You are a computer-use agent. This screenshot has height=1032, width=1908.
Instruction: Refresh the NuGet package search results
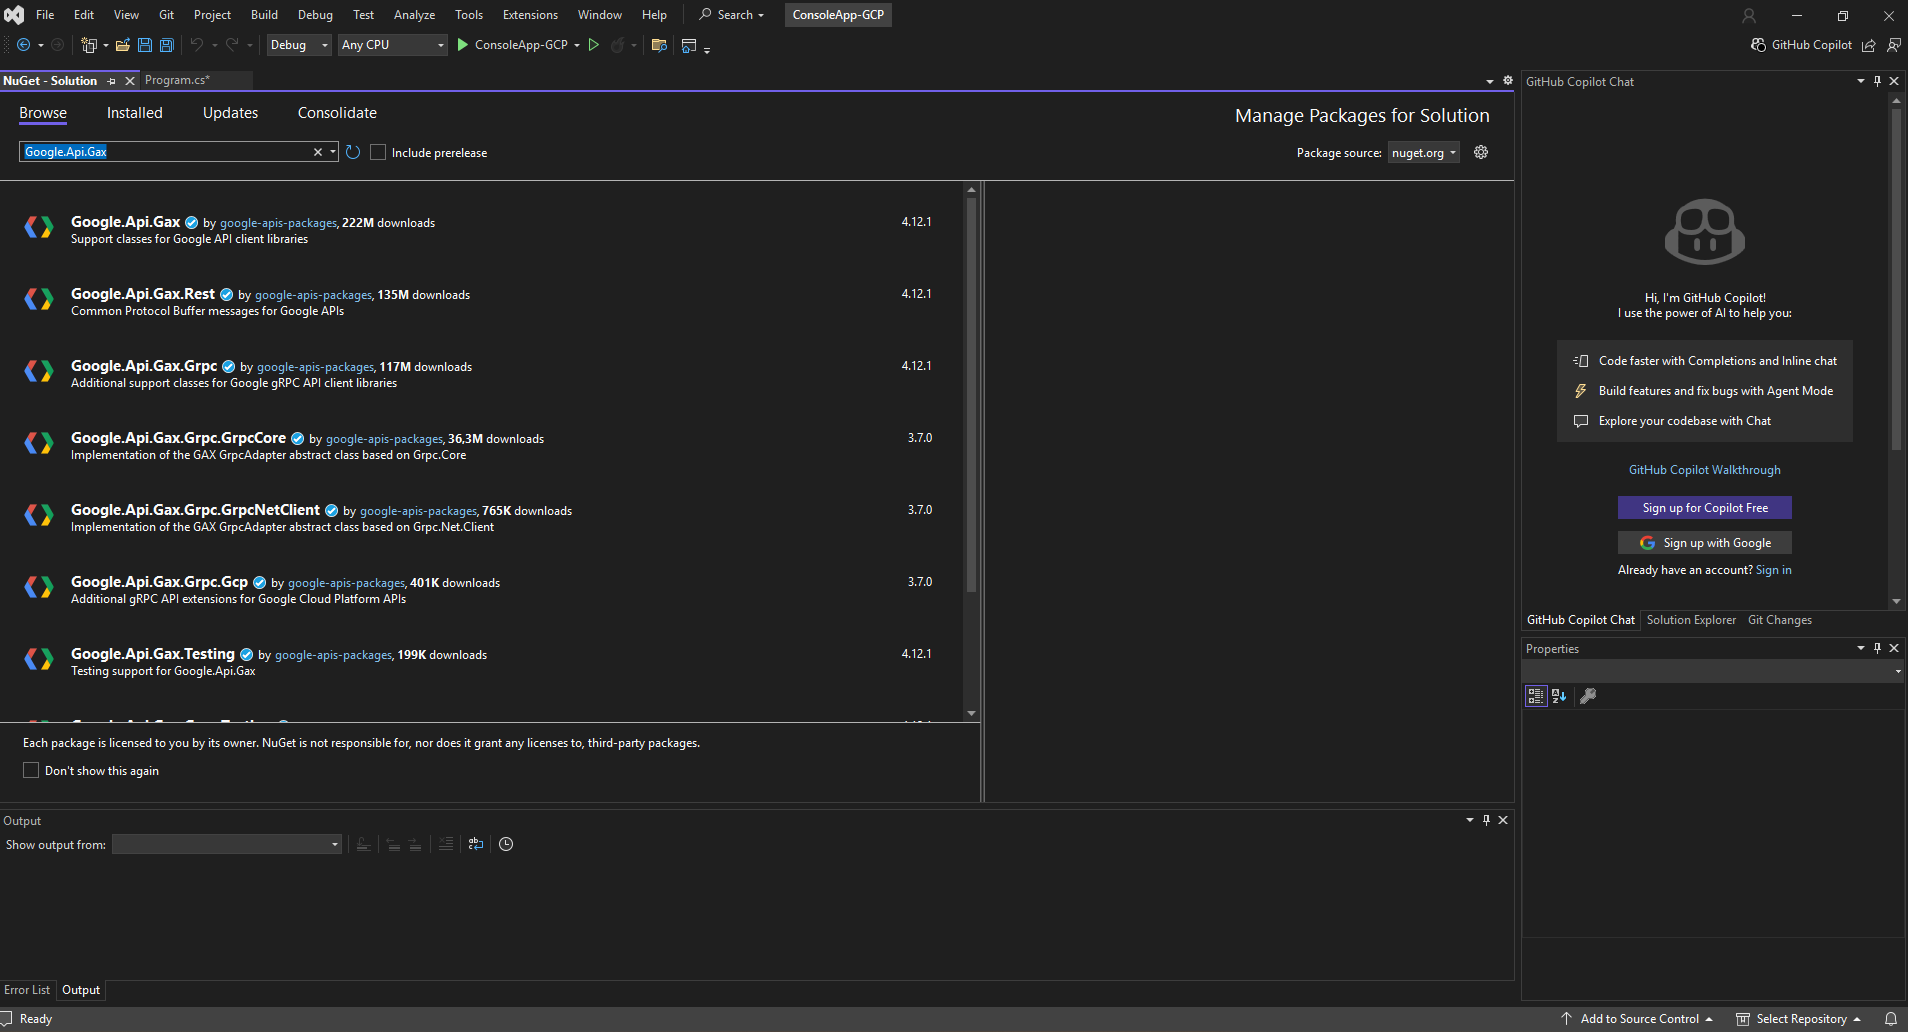(x=353, y=152)
